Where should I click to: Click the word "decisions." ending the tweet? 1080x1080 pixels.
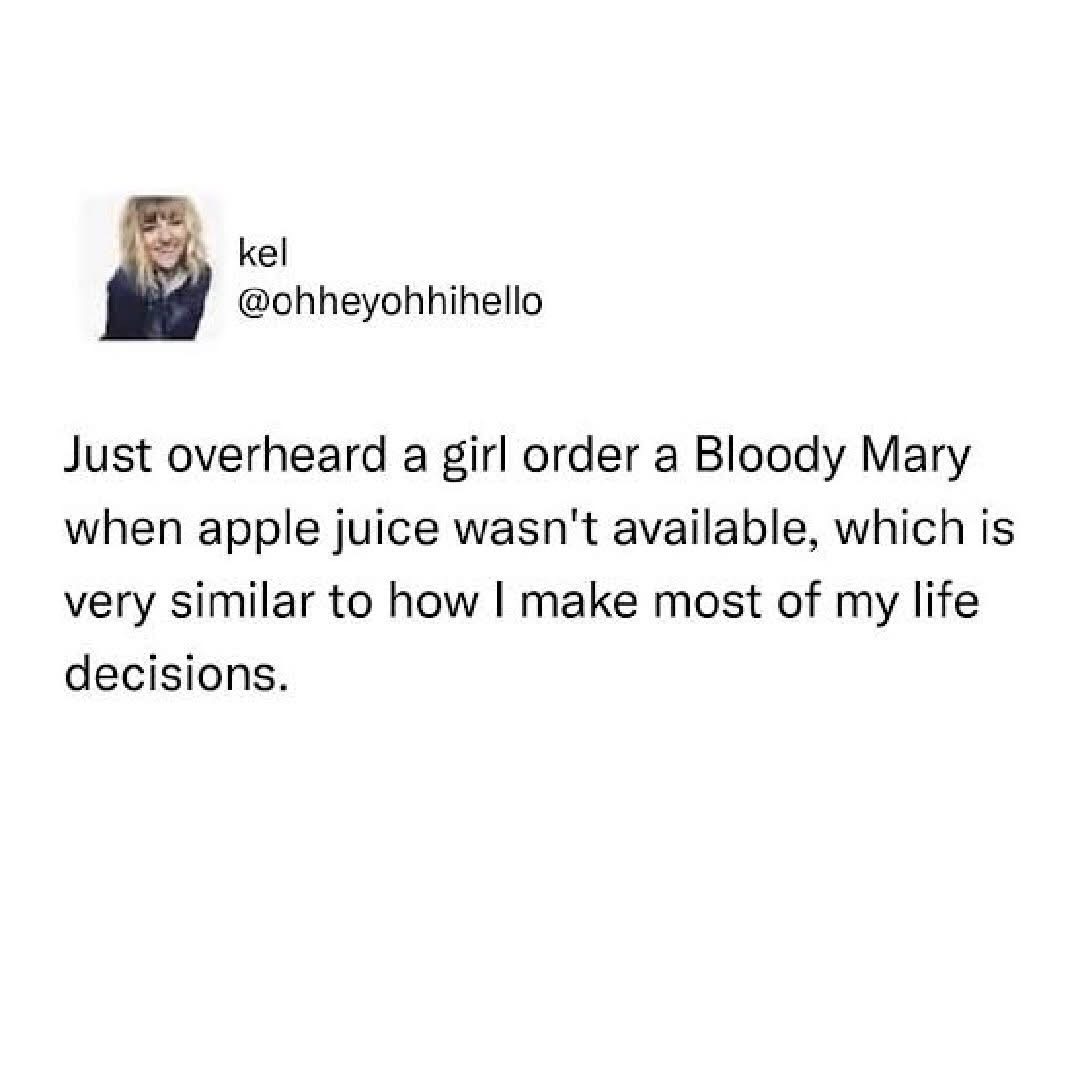pos(175,672)
